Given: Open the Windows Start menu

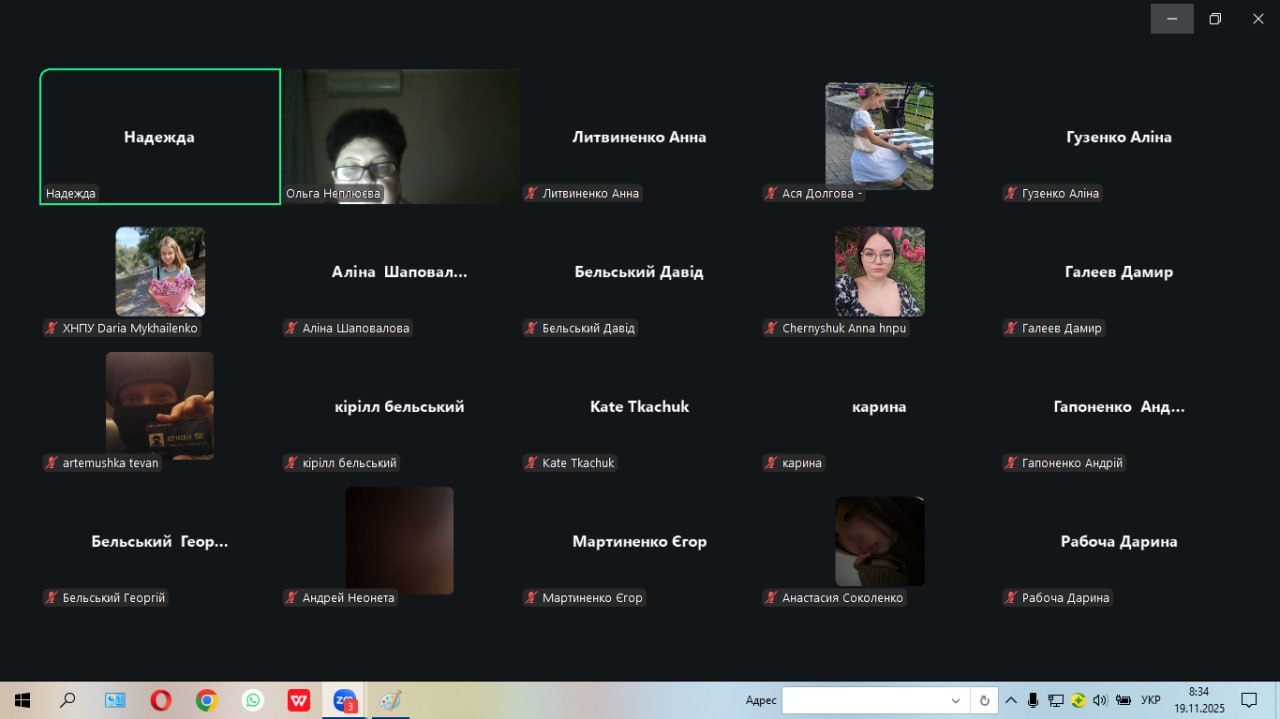Looking at the screenshot, I should pyautogui.click(x=22, y=700).
